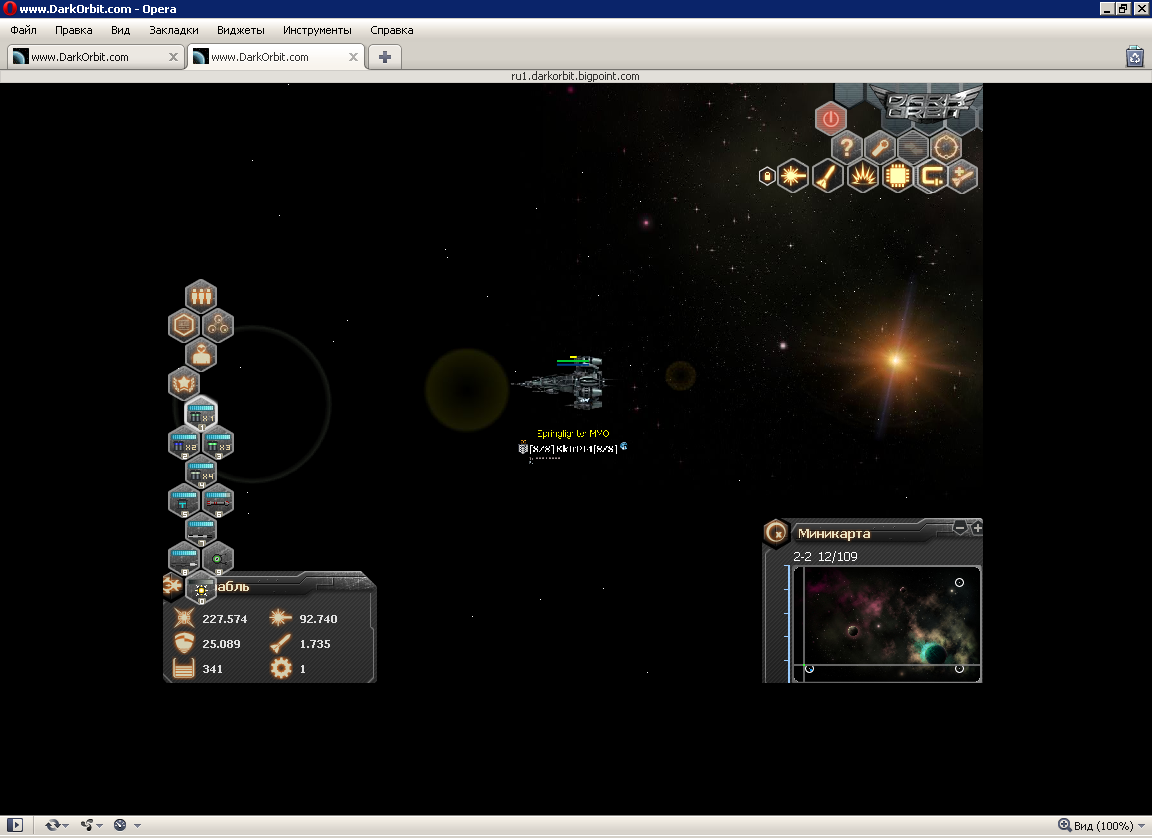Select quick slot 7 with grey rocket
The height and width of the screenshot is (838, 1152).
(x=201, y=530)
